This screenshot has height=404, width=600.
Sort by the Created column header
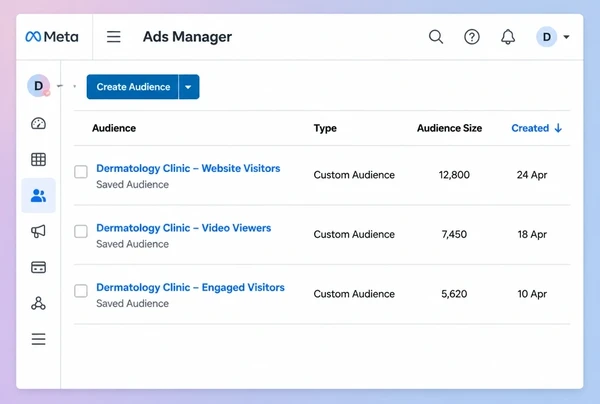click(530, 128)
